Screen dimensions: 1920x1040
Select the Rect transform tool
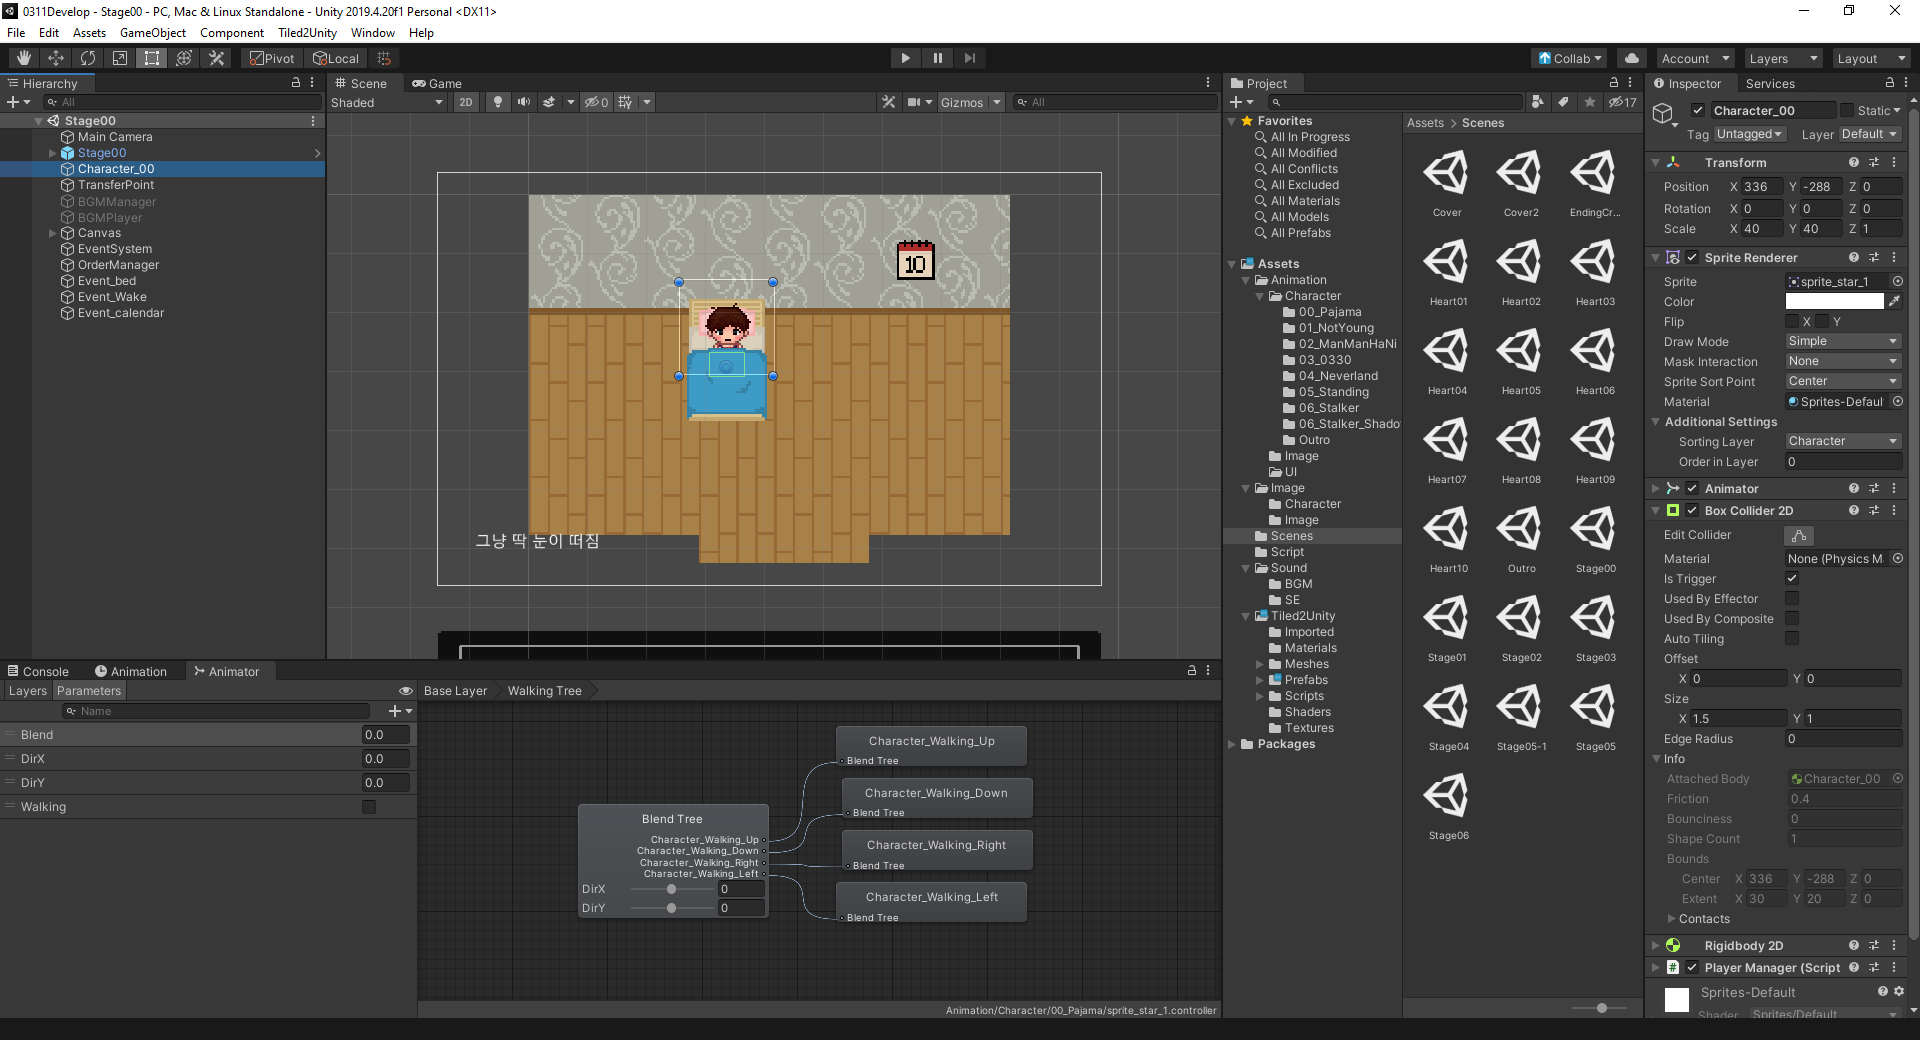click(152, 58)
